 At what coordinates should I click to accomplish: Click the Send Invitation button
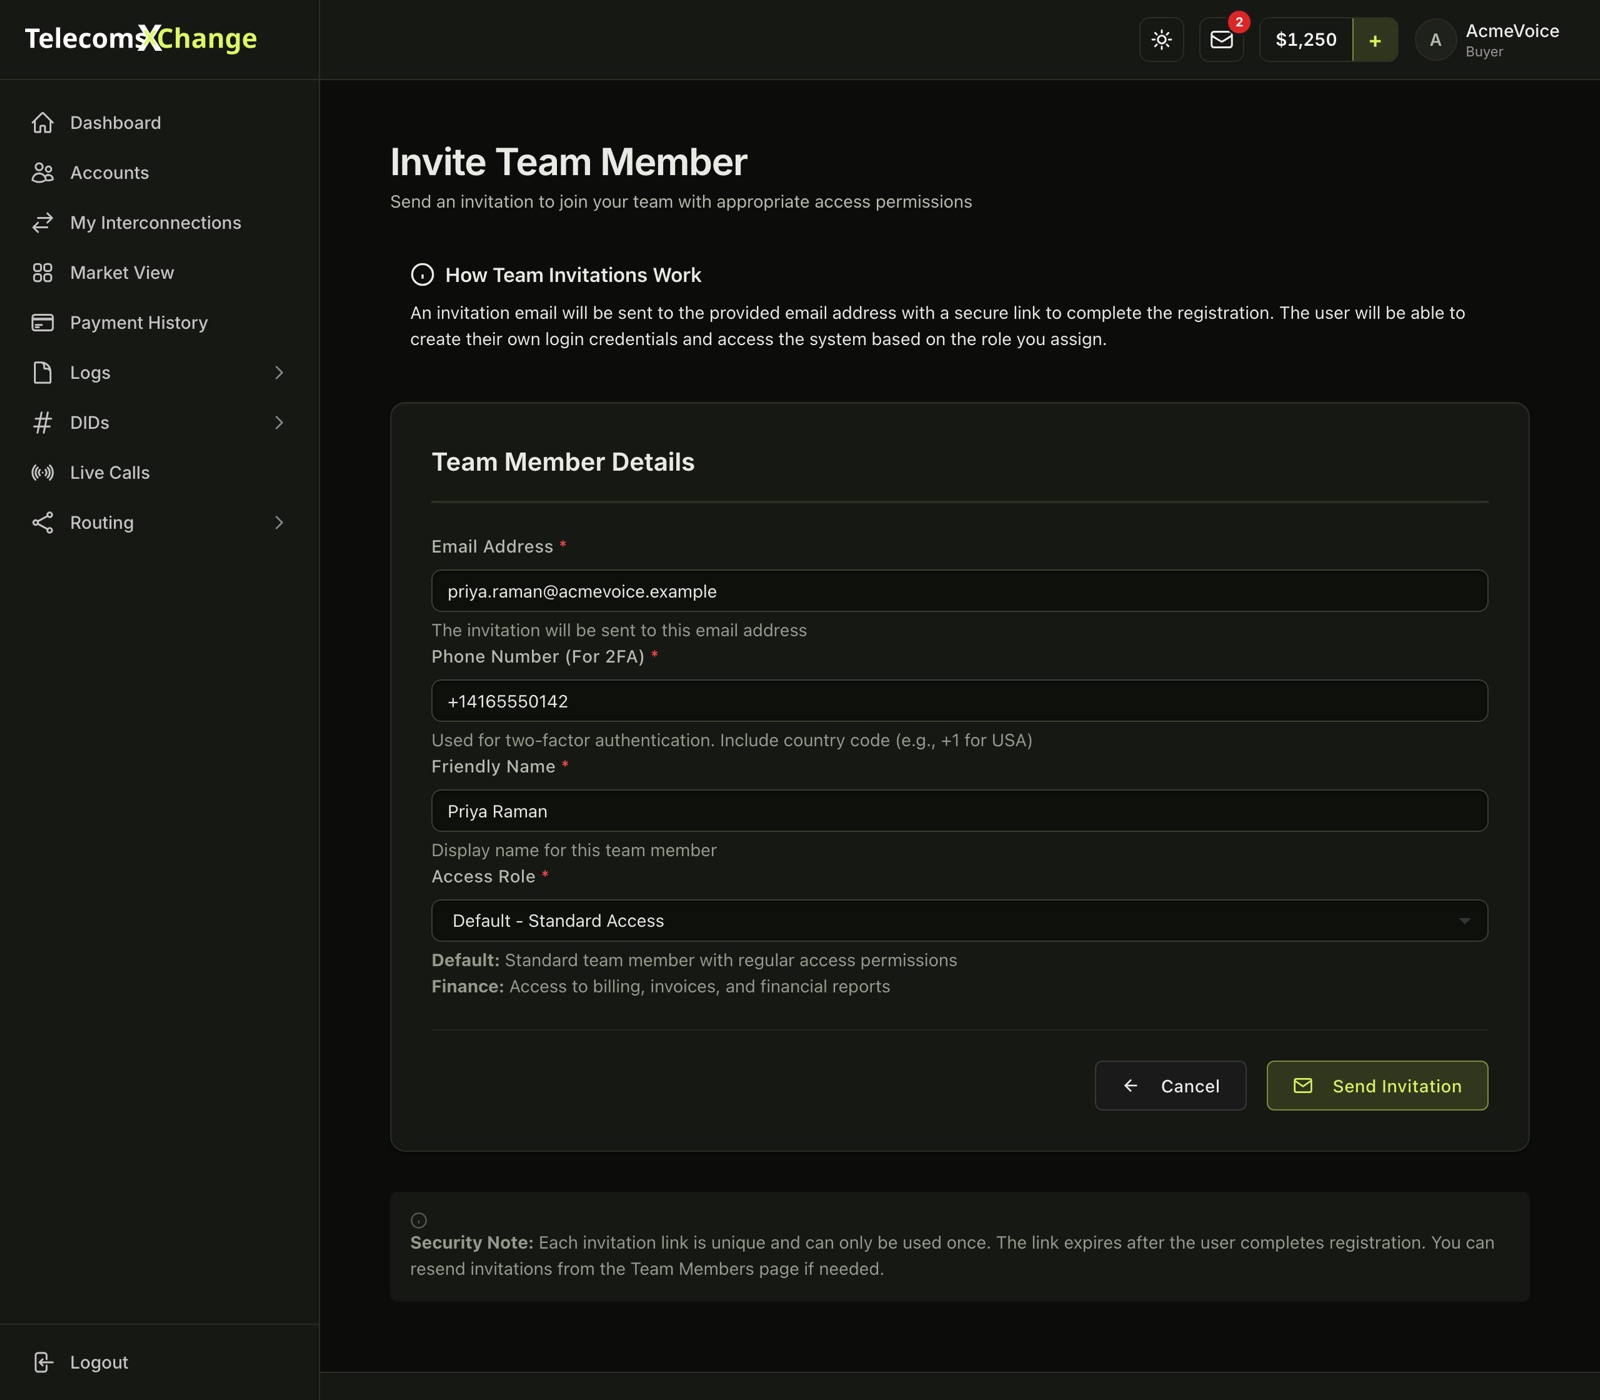point(1377,1086)
